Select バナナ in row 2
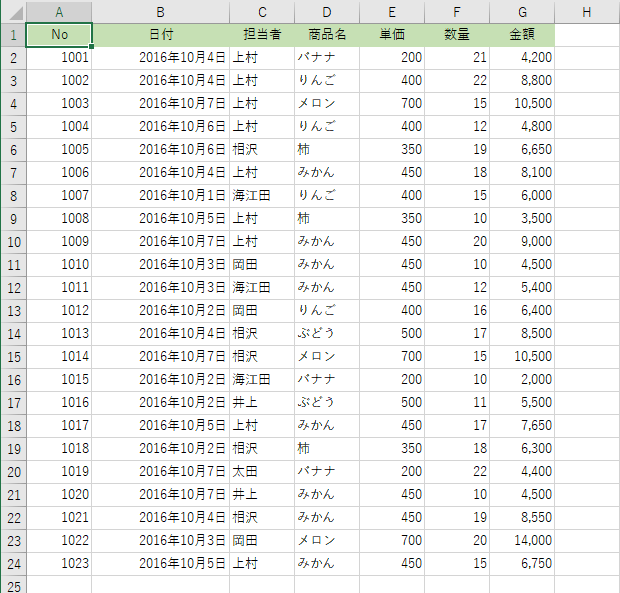Screen dimensions: 620x593 point(327,58)
